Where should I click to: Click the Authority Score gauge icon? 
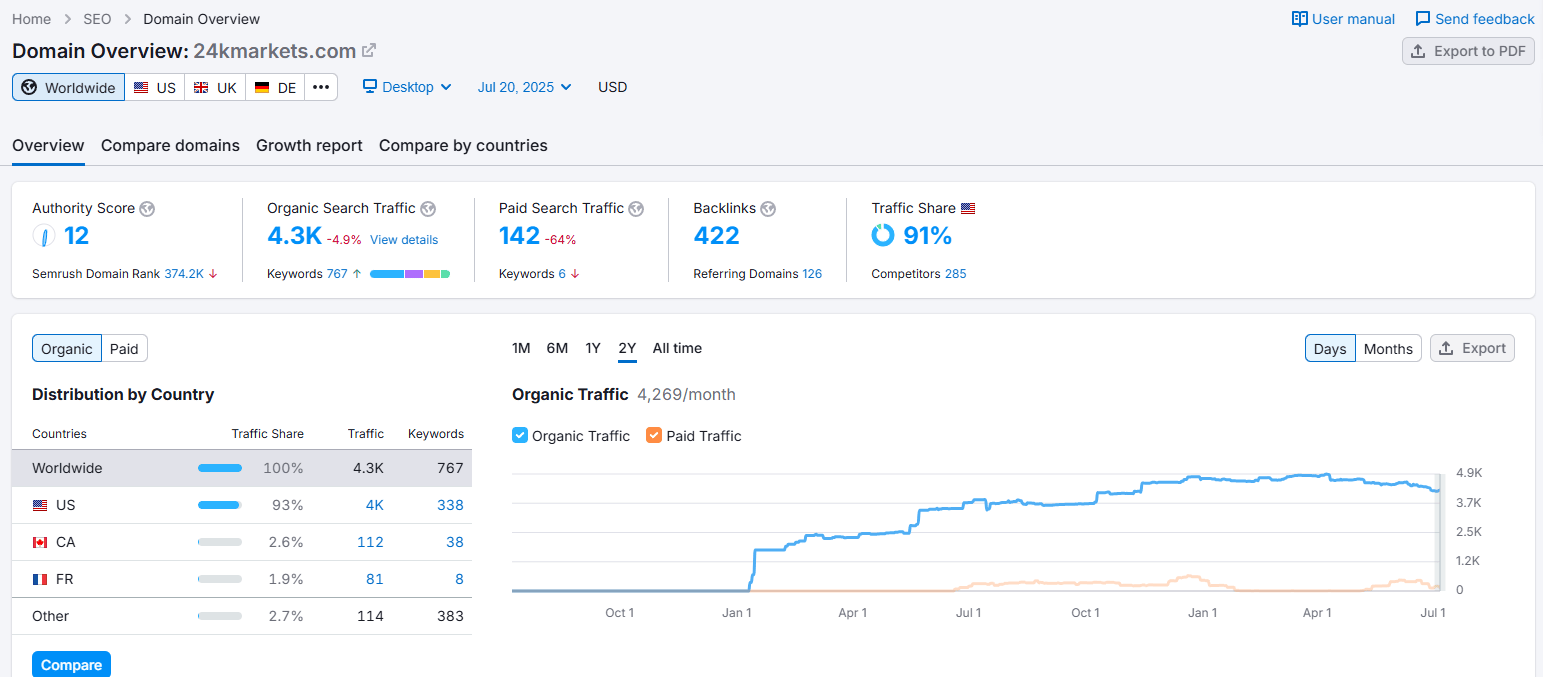point(44,236)
